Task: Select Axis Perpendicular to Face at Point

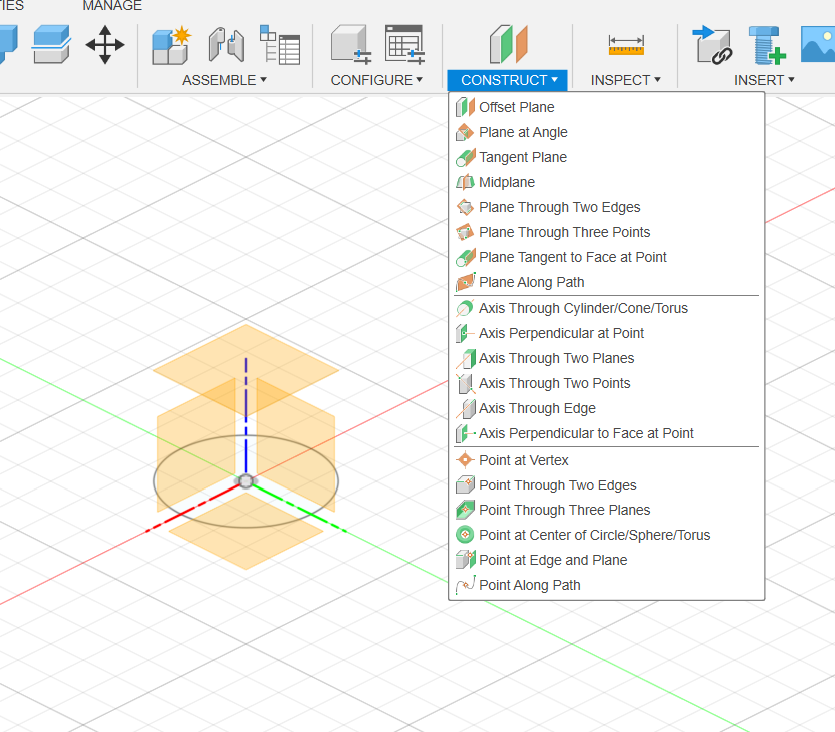Action: pos(607,433)
